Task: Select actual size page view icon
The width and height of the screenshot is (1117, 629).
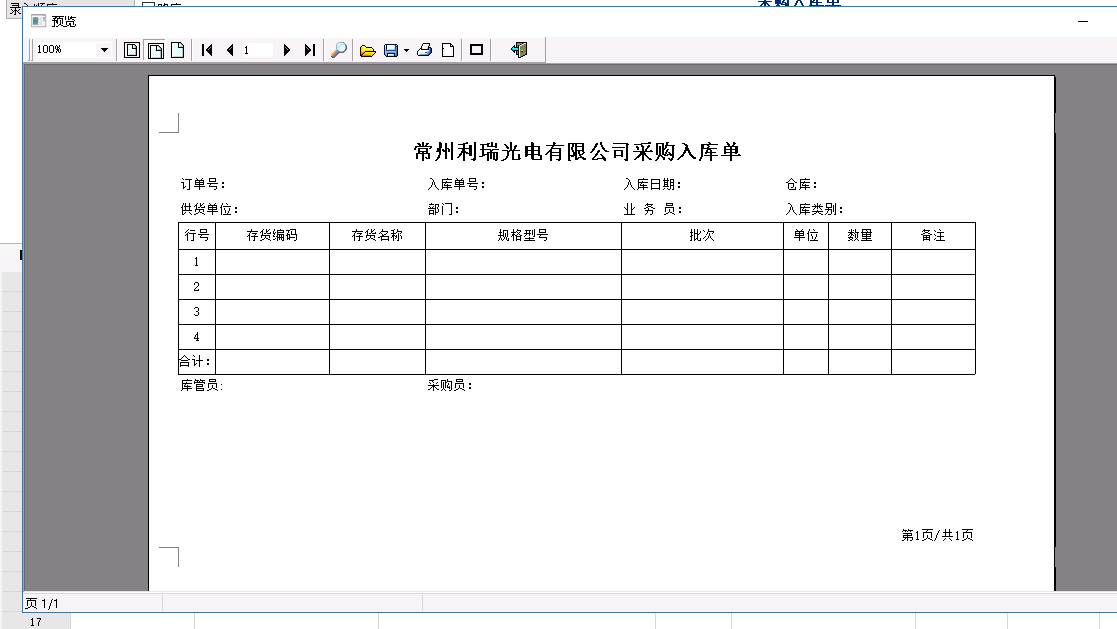Action: pyautogui.click(x=178, y=50)
